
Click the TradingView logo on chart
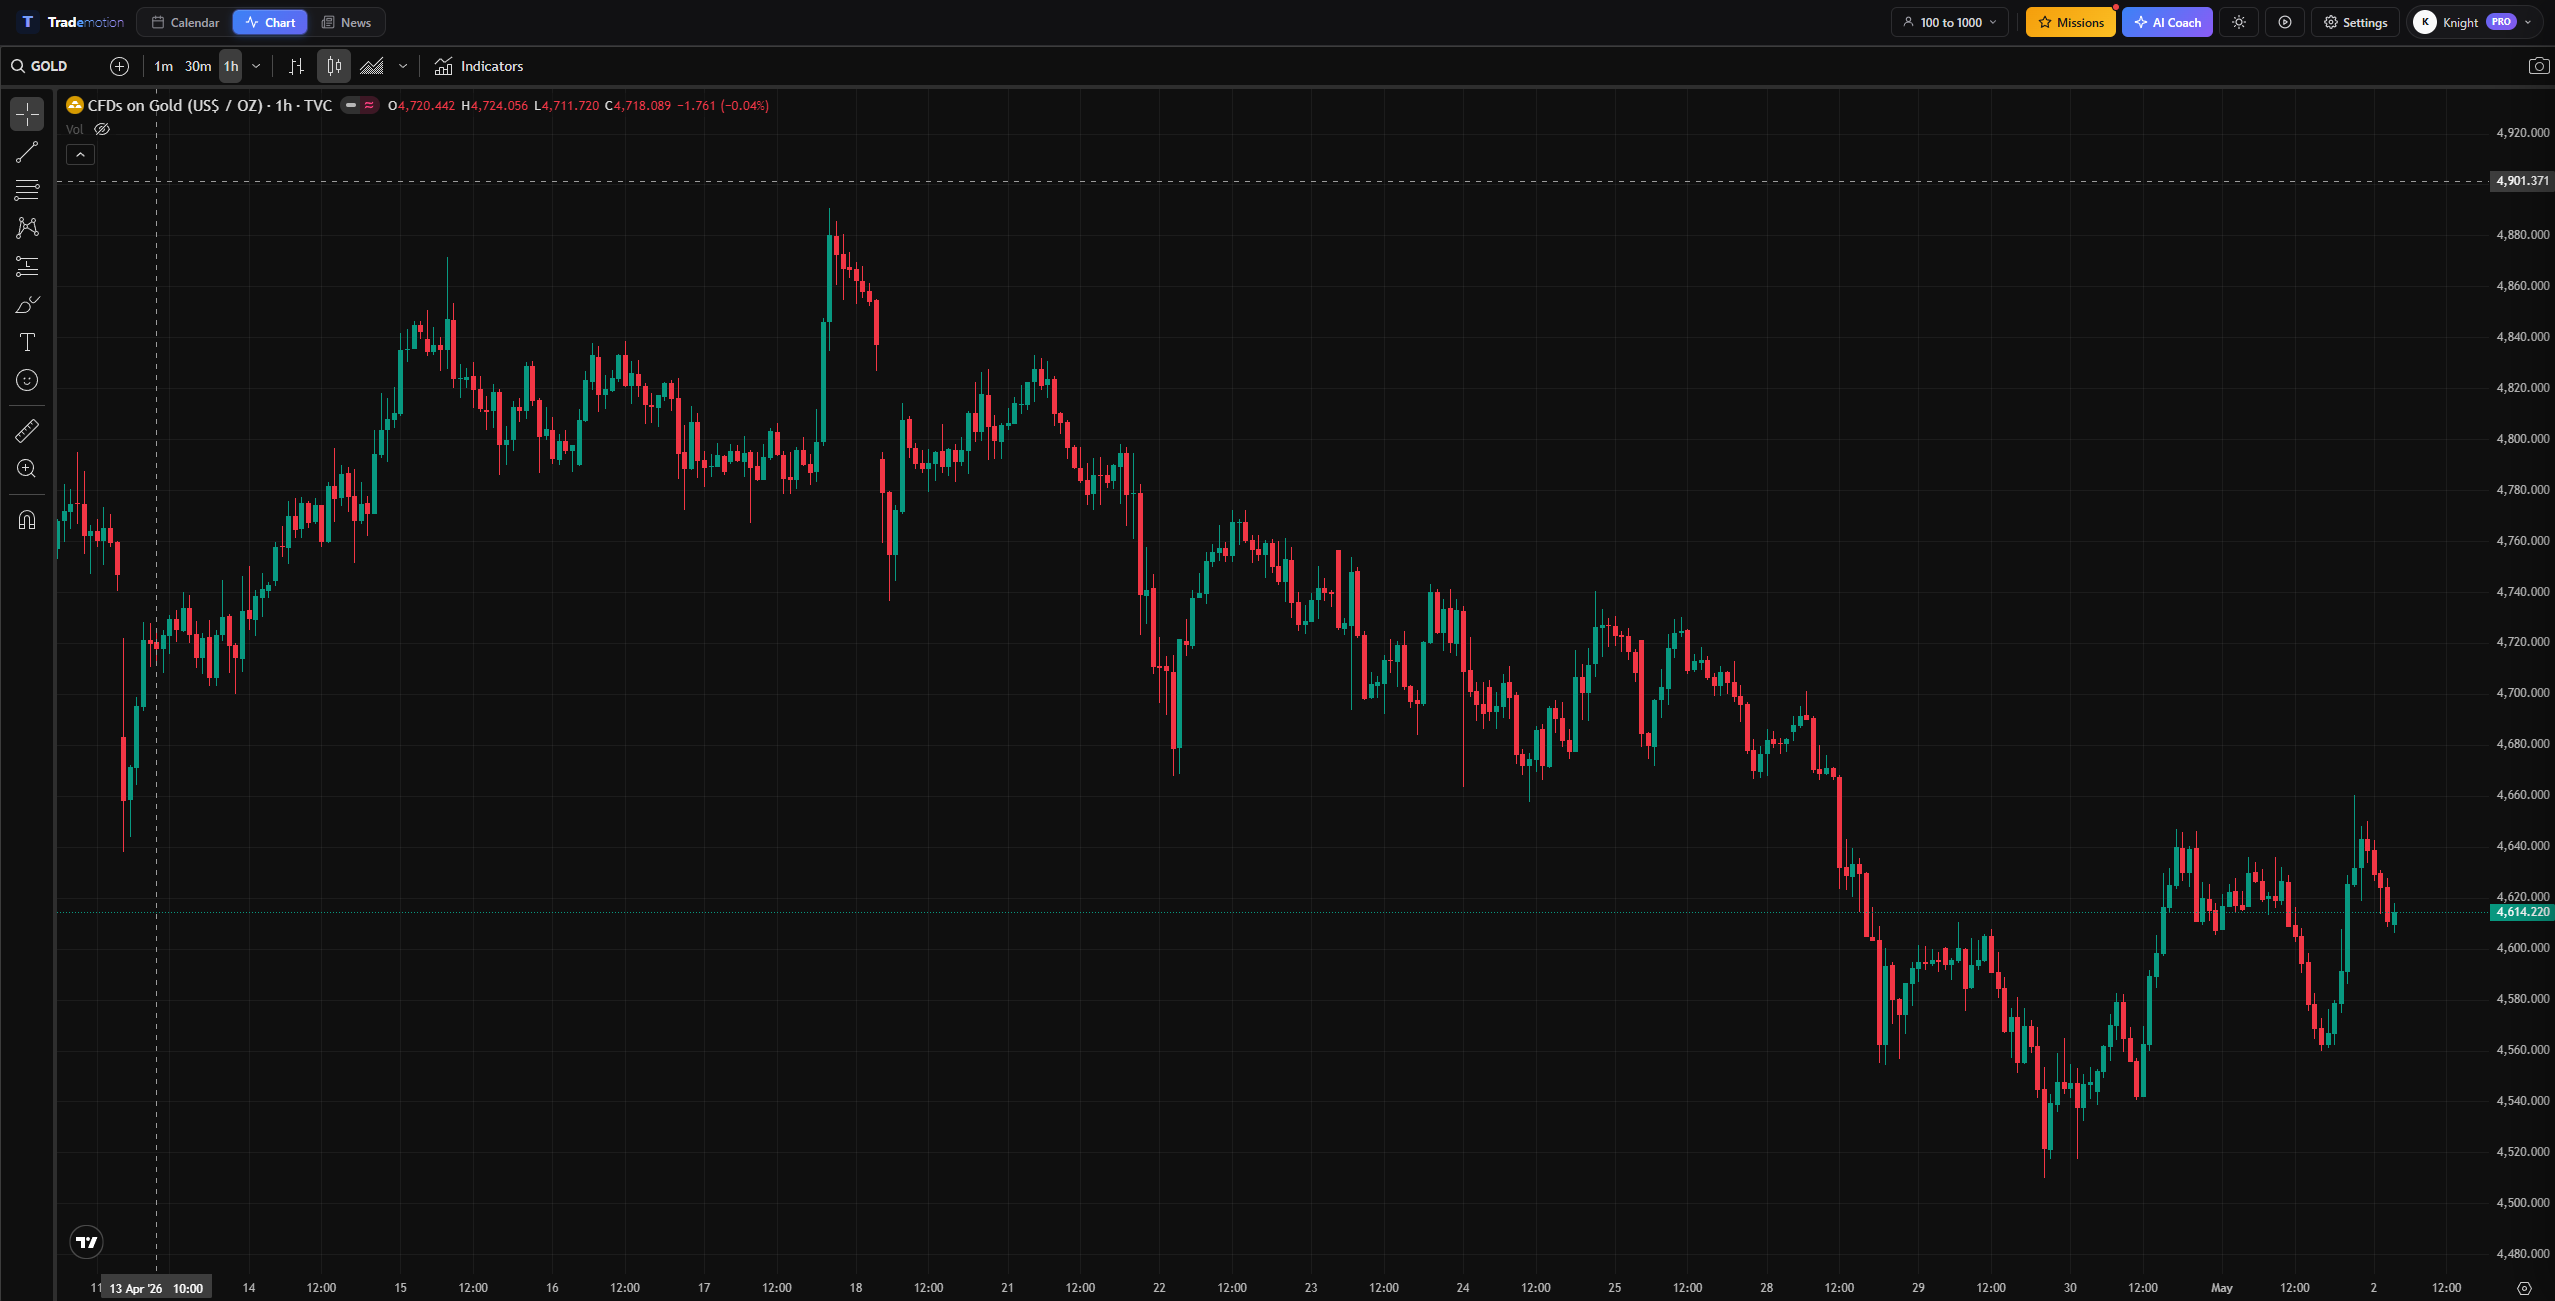pos(87,1242)
